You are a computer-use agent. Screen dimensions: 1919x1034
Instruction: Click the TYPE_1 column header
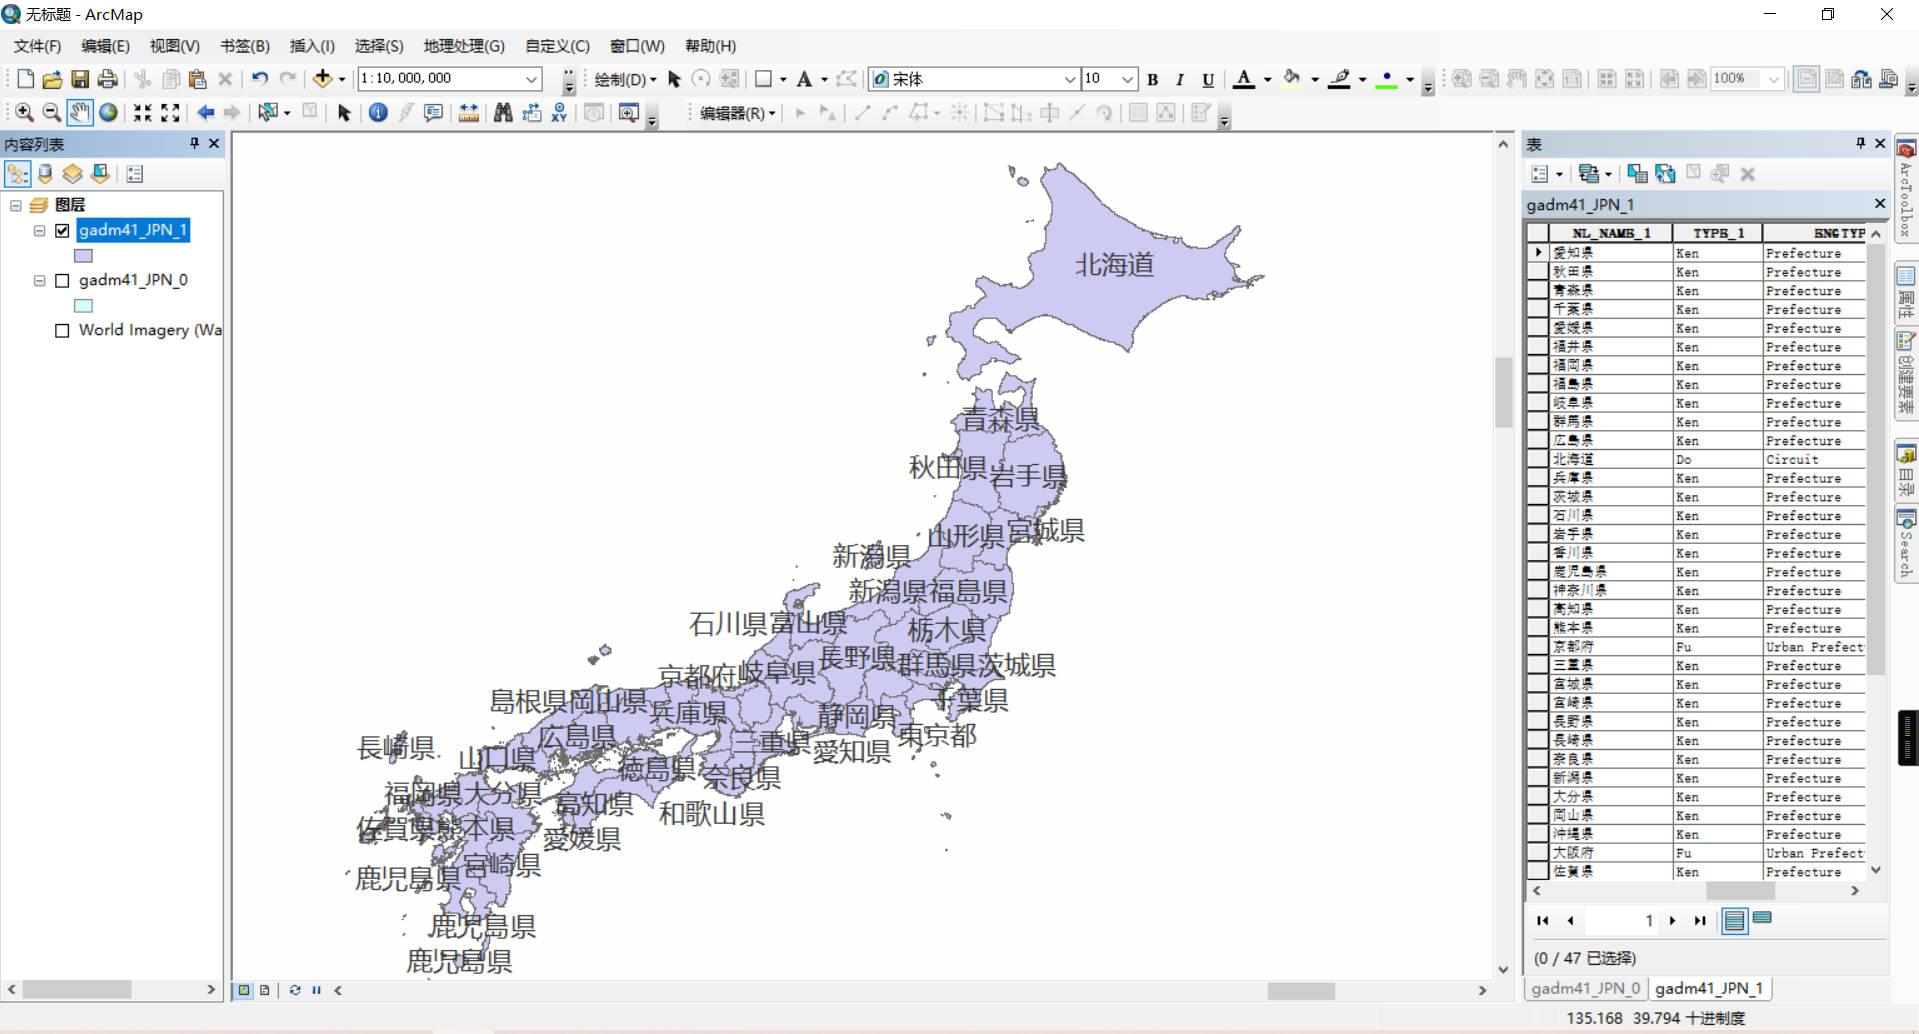(1718, 233)
